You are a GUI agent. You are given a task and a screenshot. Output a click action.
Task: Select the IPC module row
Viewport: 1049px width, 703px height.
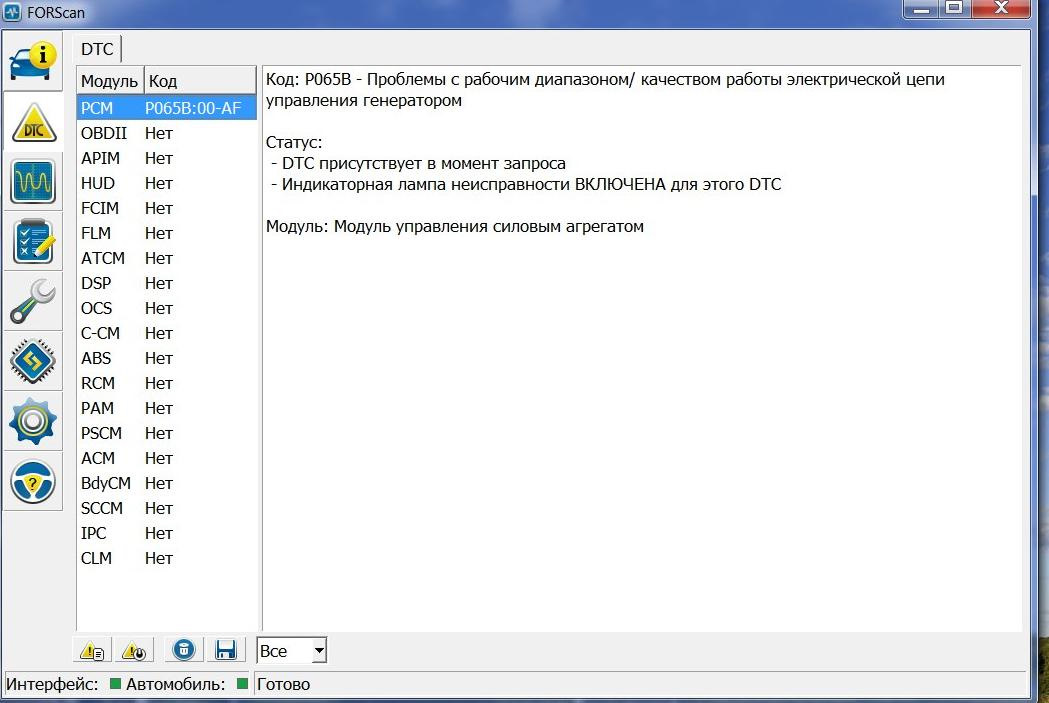(167, 533)
